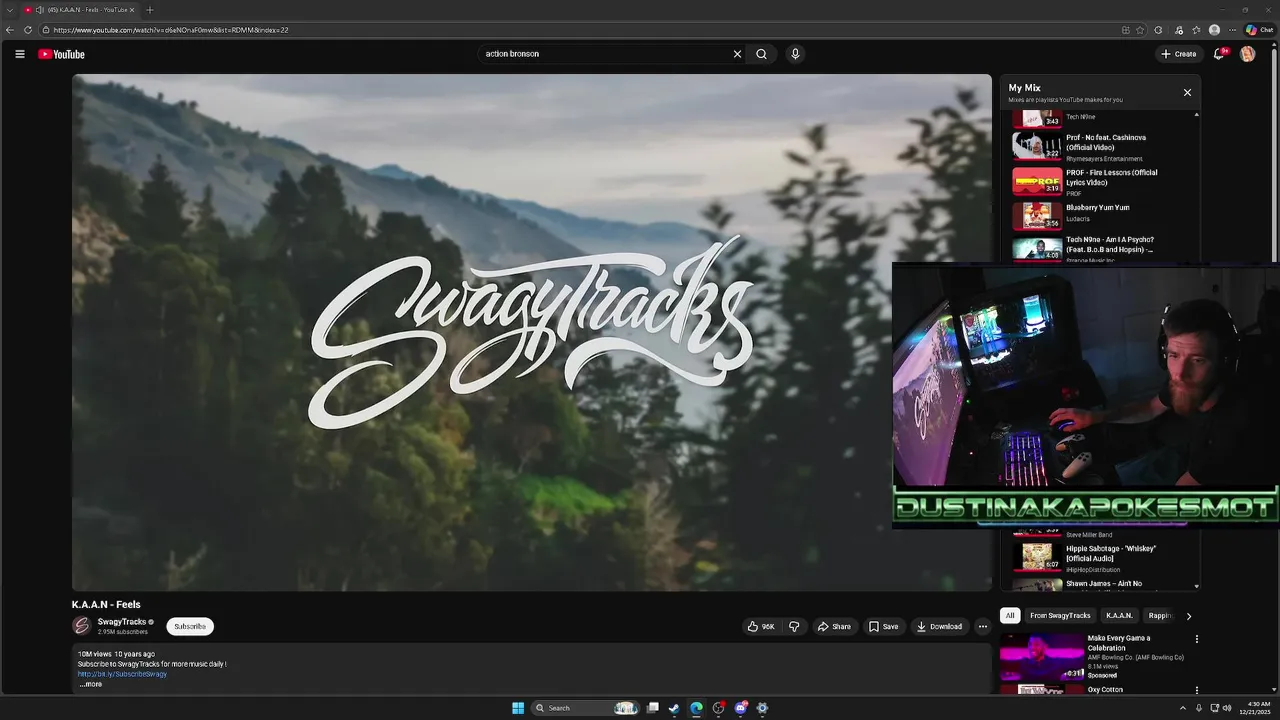The height and width of the screenshot is (720, 1280).
Task: Open options menu for AMF Bowling ad
Action: point(1196,639)
